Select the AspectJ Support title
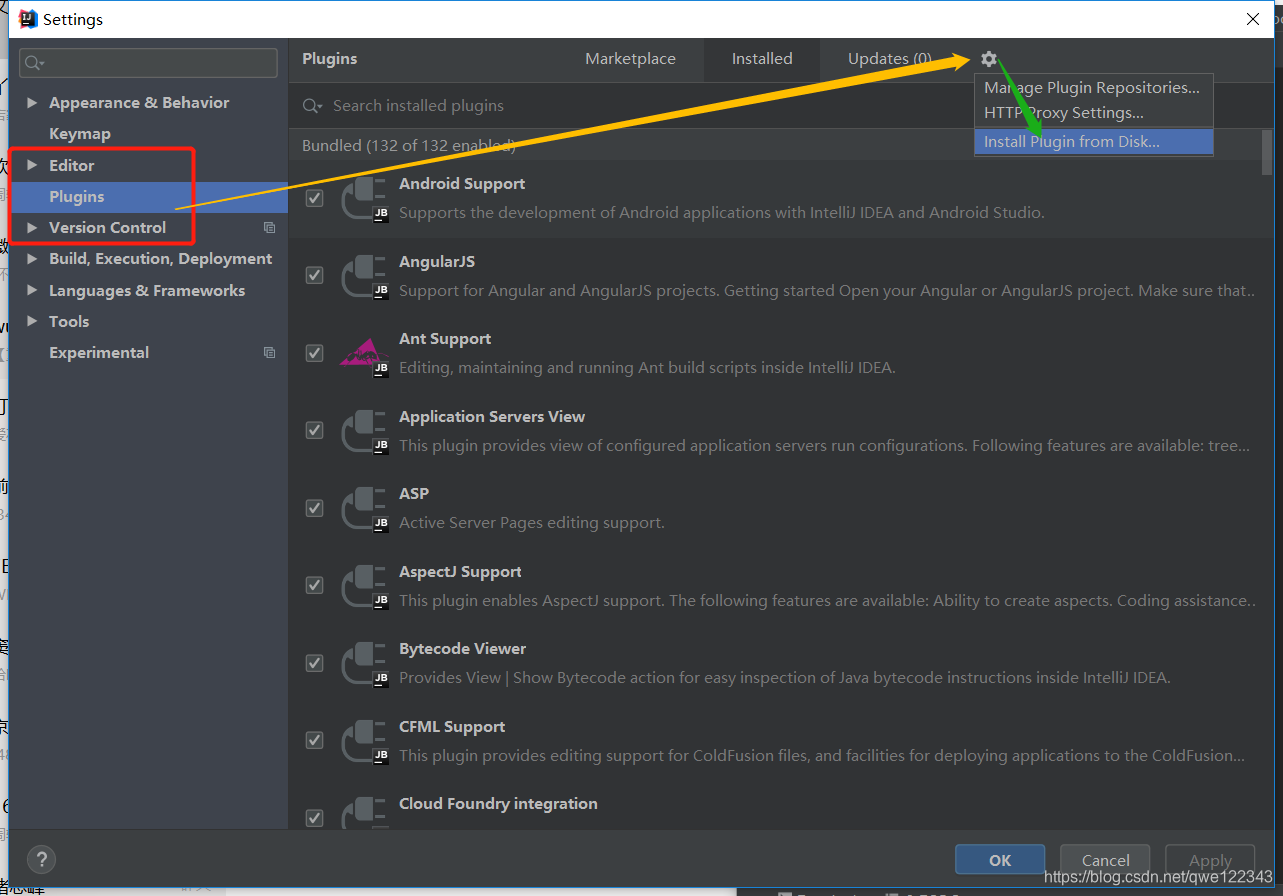The image size is (1283, 896). click(x=460, y=572)
